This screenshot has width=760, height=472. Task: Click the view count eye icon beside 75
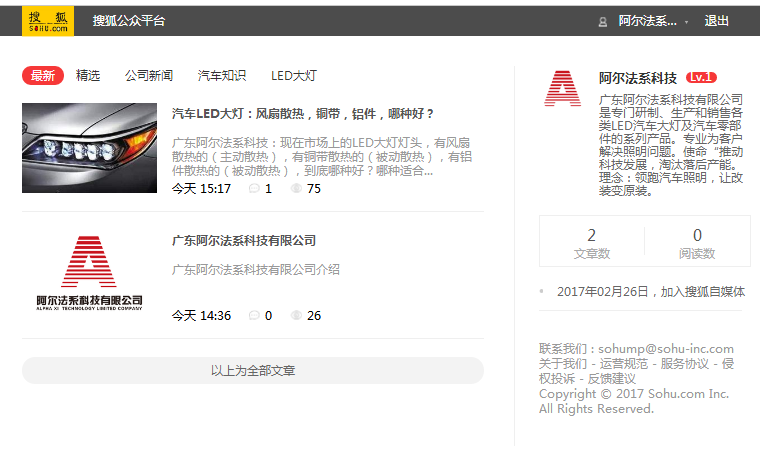click(x=296, y=189)
